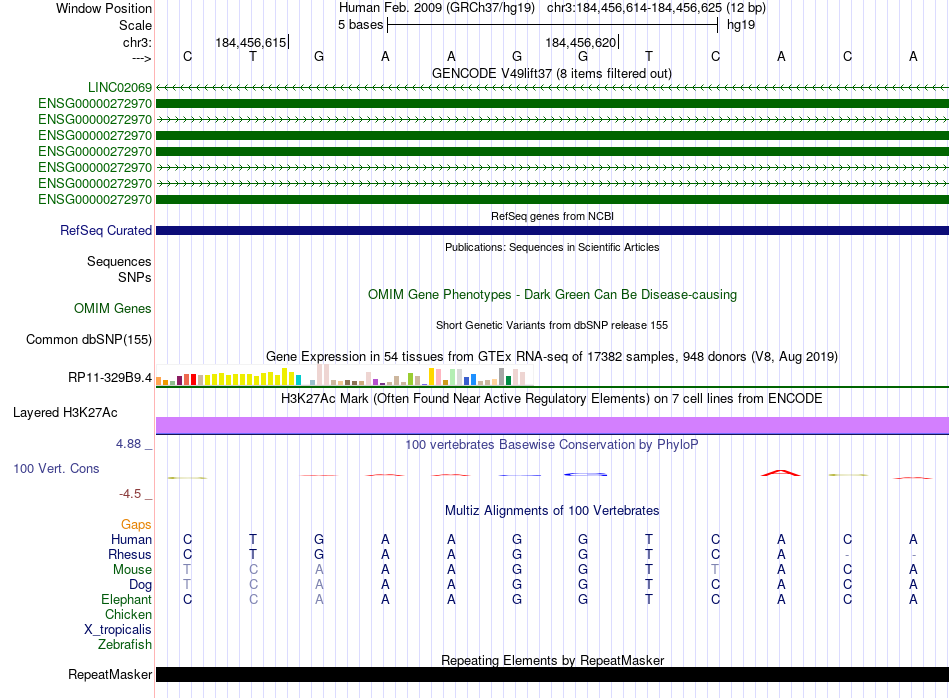Click the scale bar line in the ruler

click(553, 25)
